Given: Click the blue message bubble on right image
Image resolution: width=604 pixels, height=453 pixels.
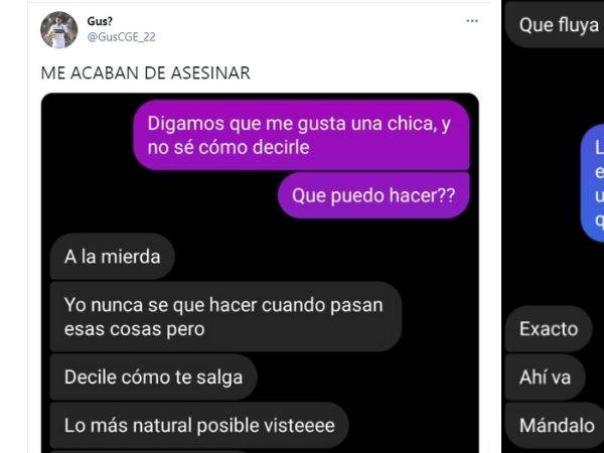Looking at the screenshot, I should (x=592, y=183).
